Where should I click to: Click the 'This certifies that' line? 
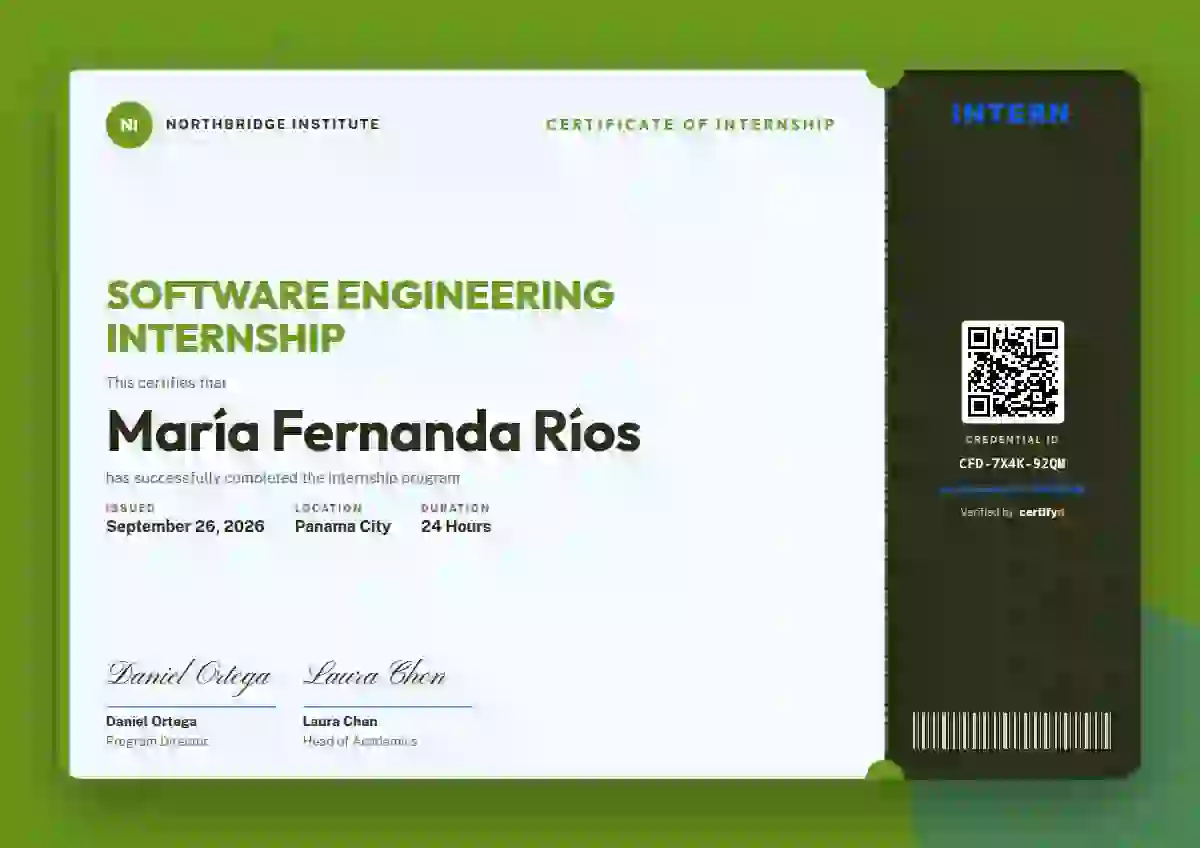pos(167,382)
